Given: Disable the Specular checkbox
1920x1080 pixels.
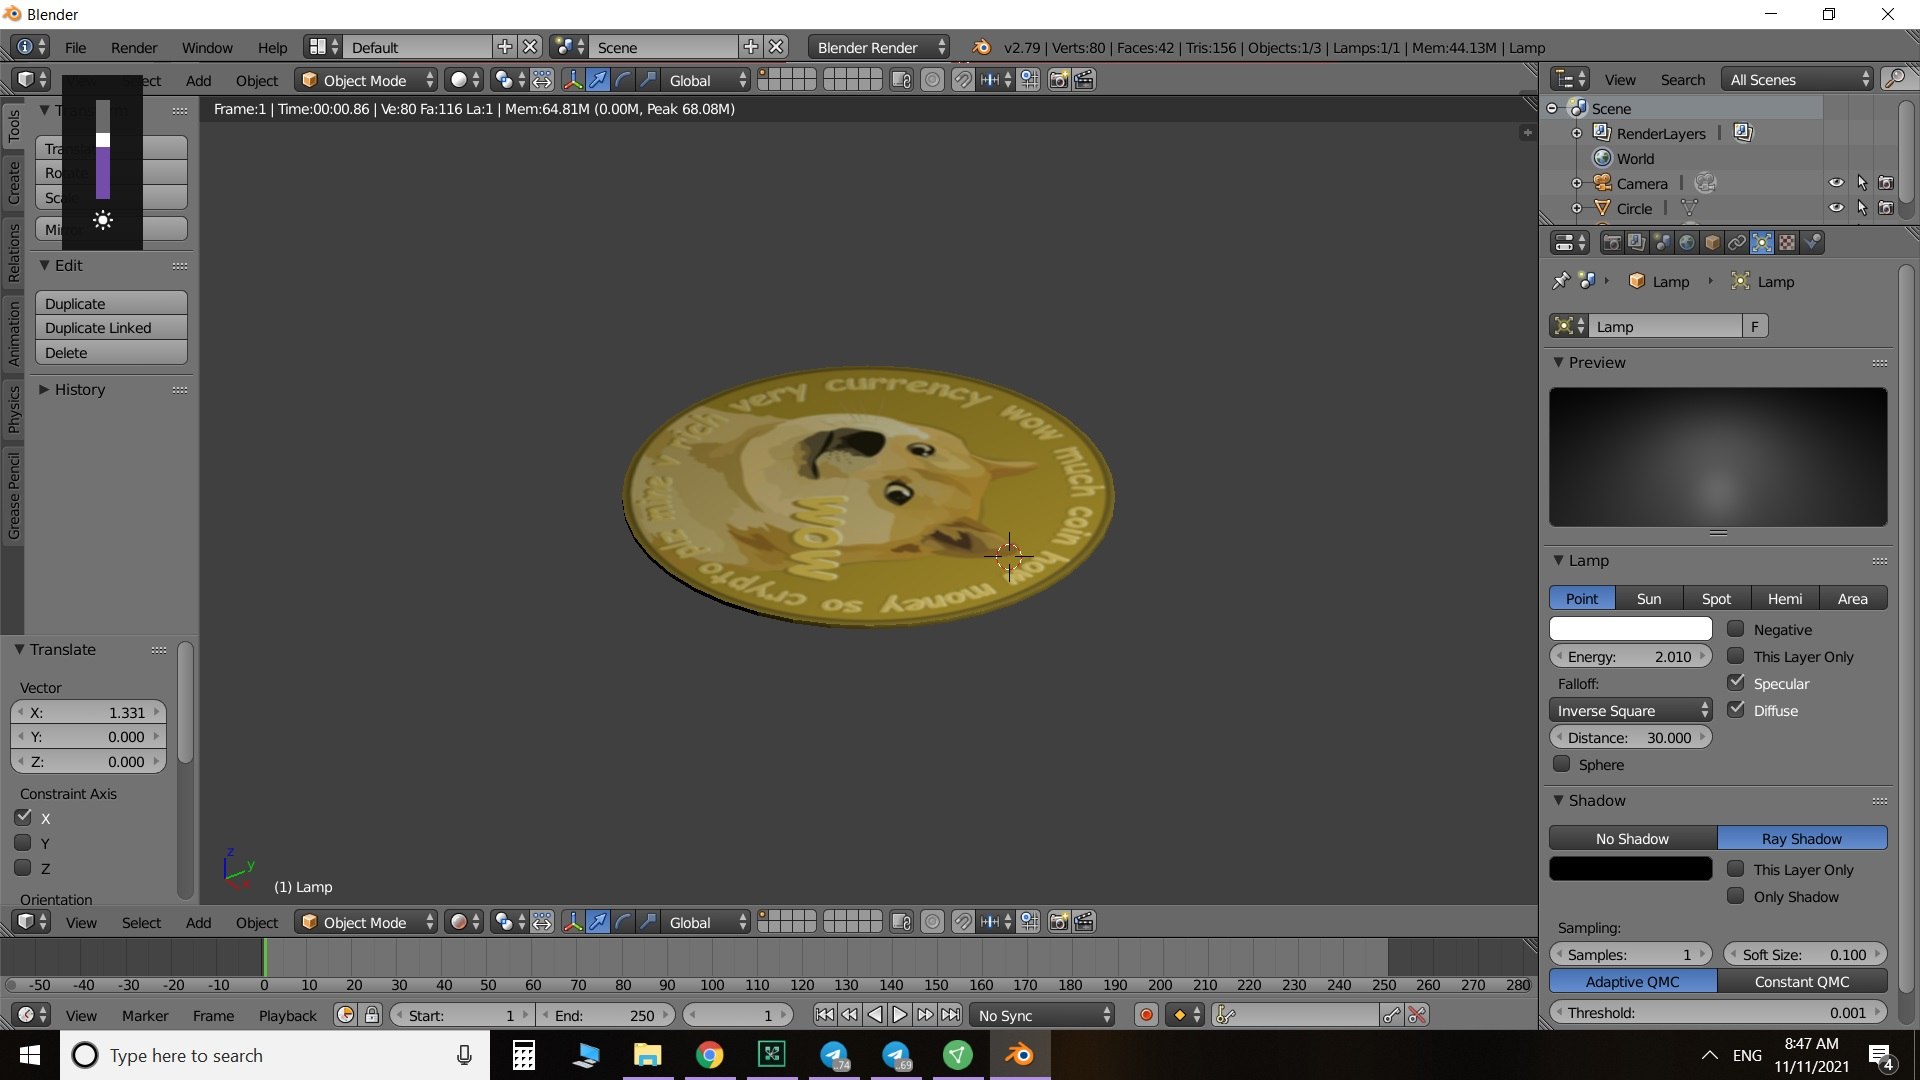Looking at the screenshot, I should click(1736, 683).
